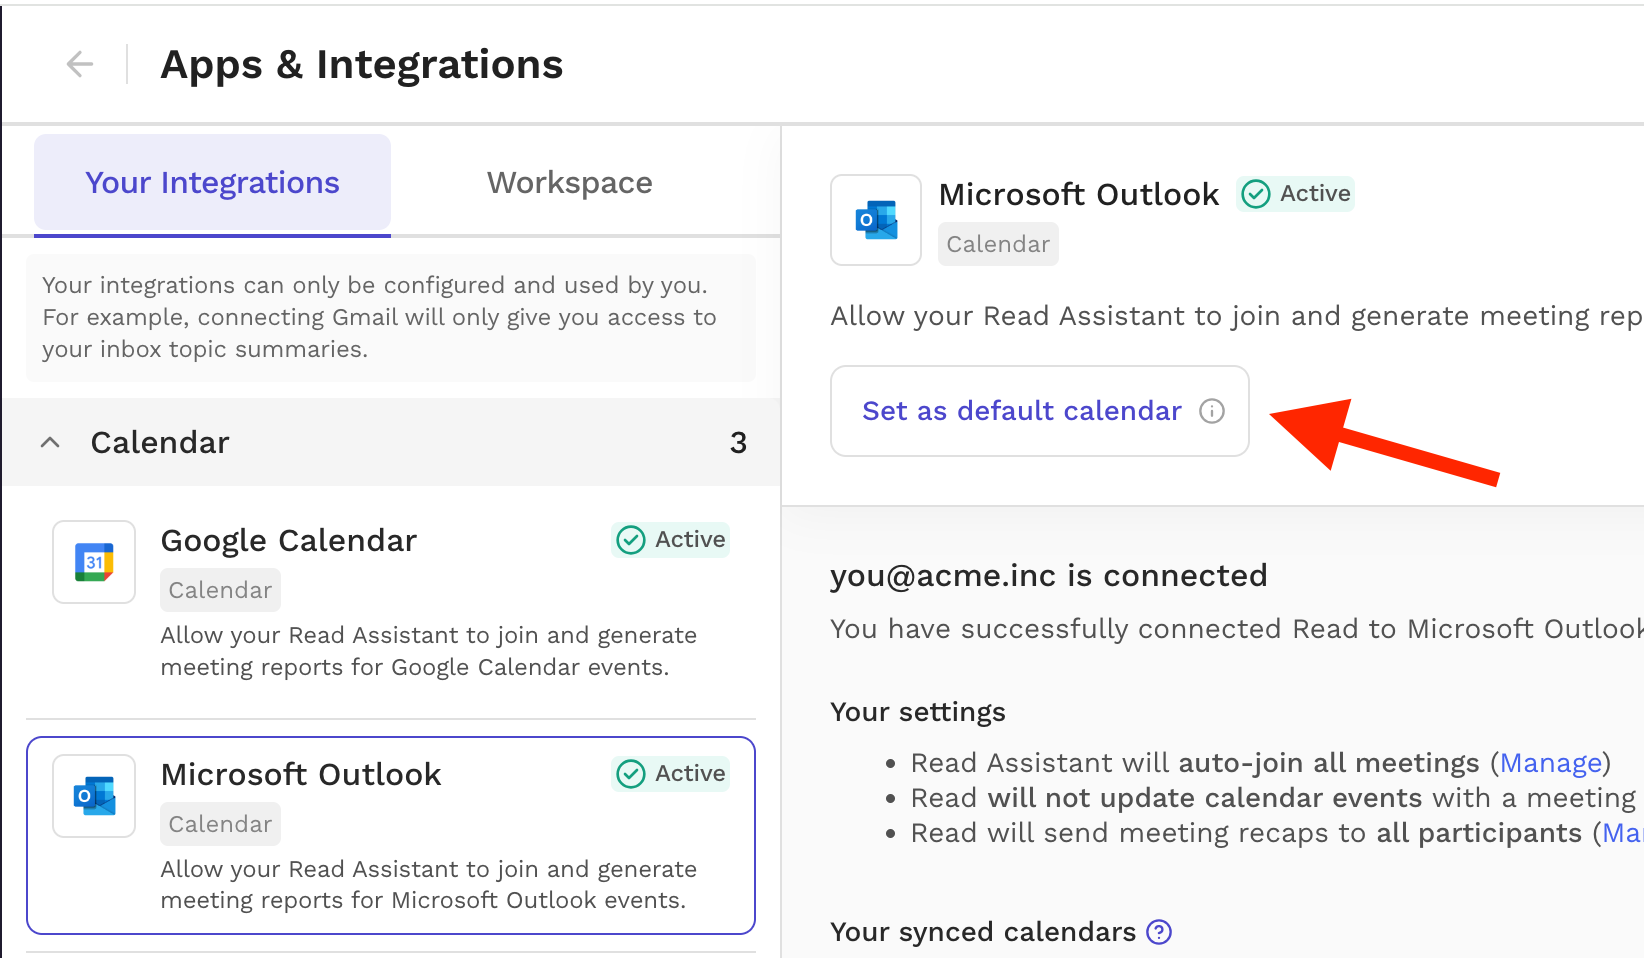This screenshot has width=1644, height=958.
Task: Click Calendar tag in Outlook detail header
Action: tap(998, 244)
